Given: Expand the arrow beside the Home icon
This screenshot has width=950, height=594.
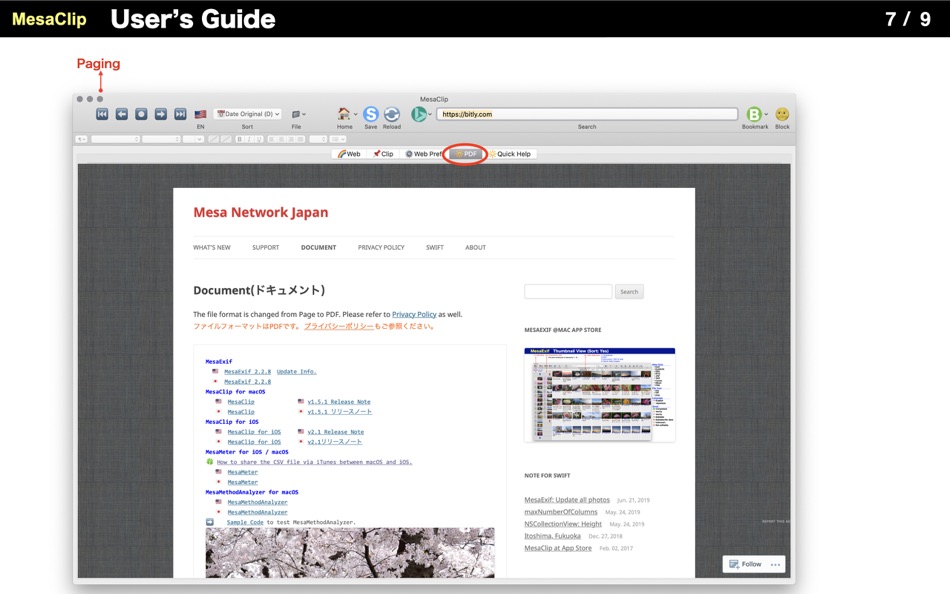Looking at the screenshot, I should pos(355,114).
